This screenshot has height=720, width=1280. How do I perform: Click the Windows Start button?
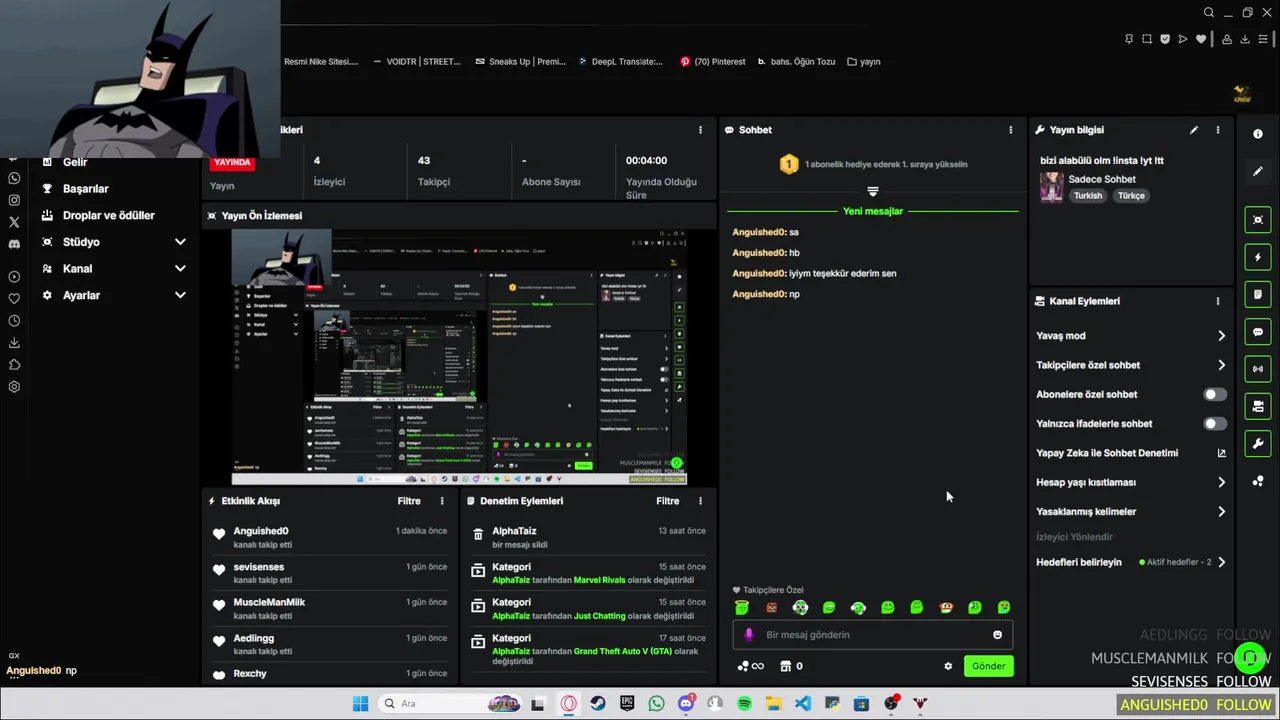pyautogui.click(x=360, y=704)
